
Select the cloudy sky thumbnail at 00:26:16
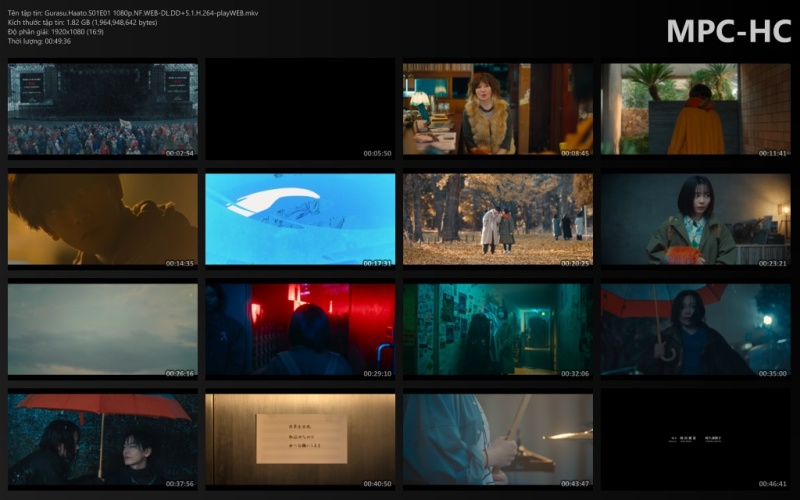pyautogui.click(x=103, y=329)
